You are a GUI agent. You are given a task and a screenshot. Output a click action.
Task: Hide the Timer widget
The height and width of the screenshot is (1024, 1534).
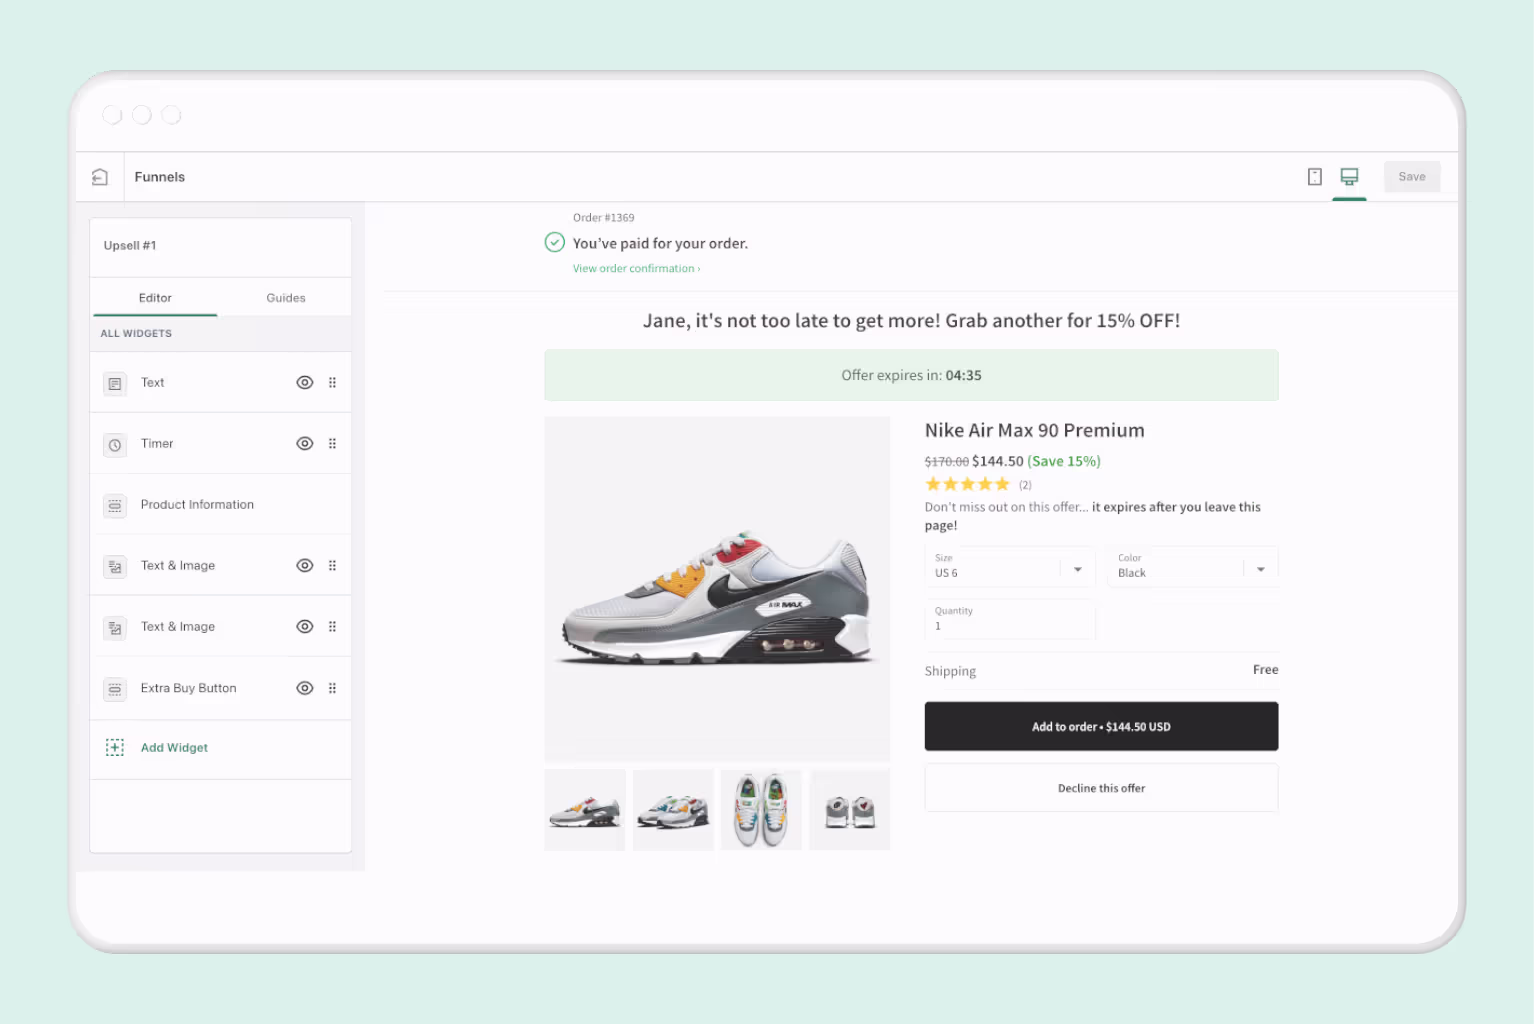point(305,444)
